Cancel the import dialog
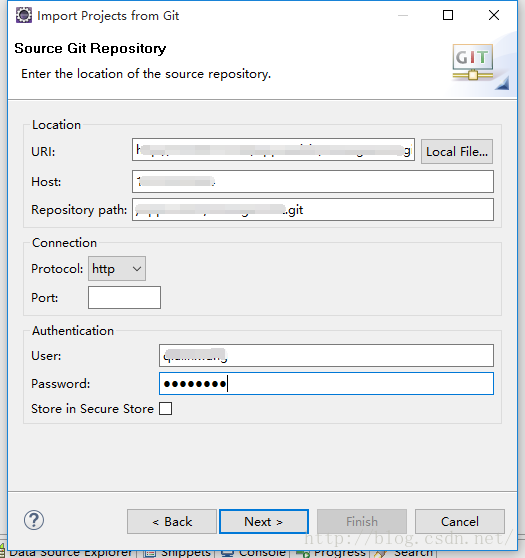 pos(460,522)
